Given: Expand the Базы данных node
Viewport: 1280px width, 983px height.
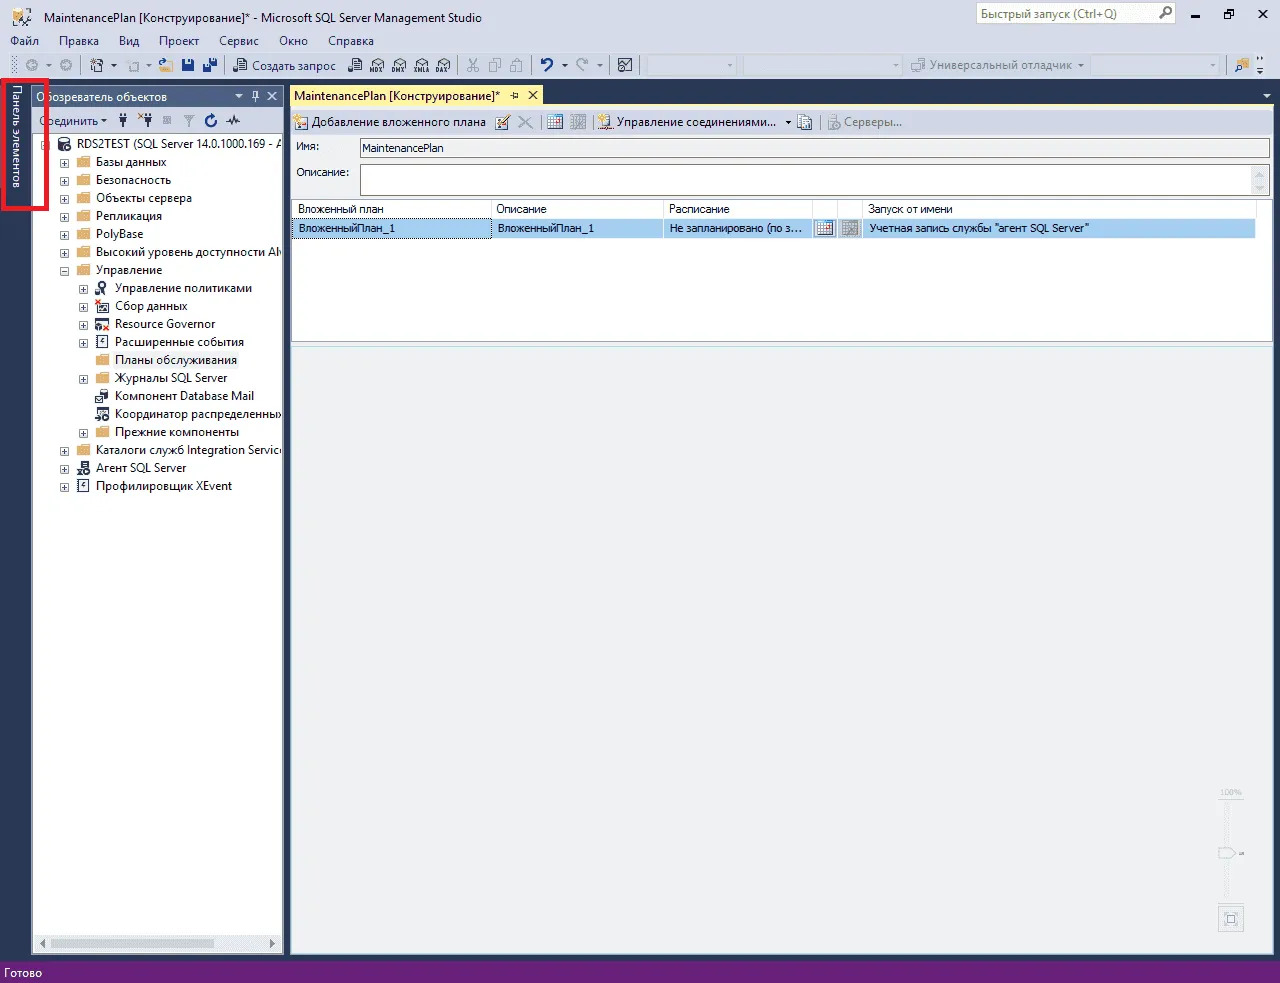Looking at the screenshot, I should pyautogui.click(x=65, y=163).
